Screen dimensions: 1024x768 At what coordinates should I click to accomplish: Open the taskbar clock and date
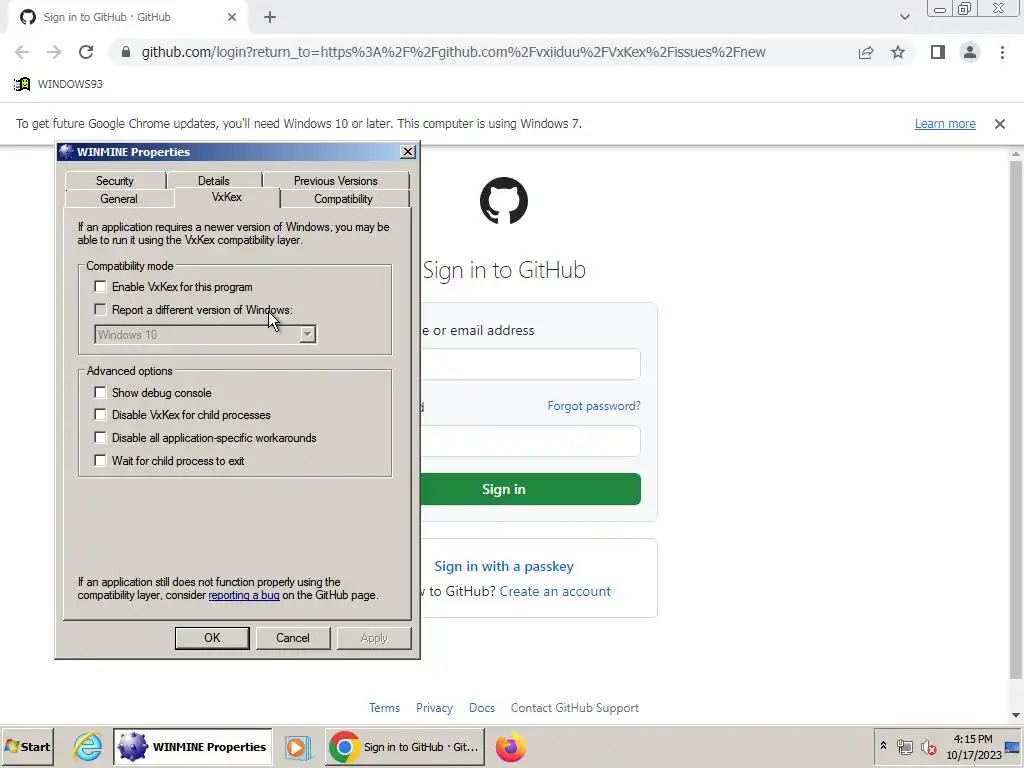pyautogui.click(x=973, y=747)
